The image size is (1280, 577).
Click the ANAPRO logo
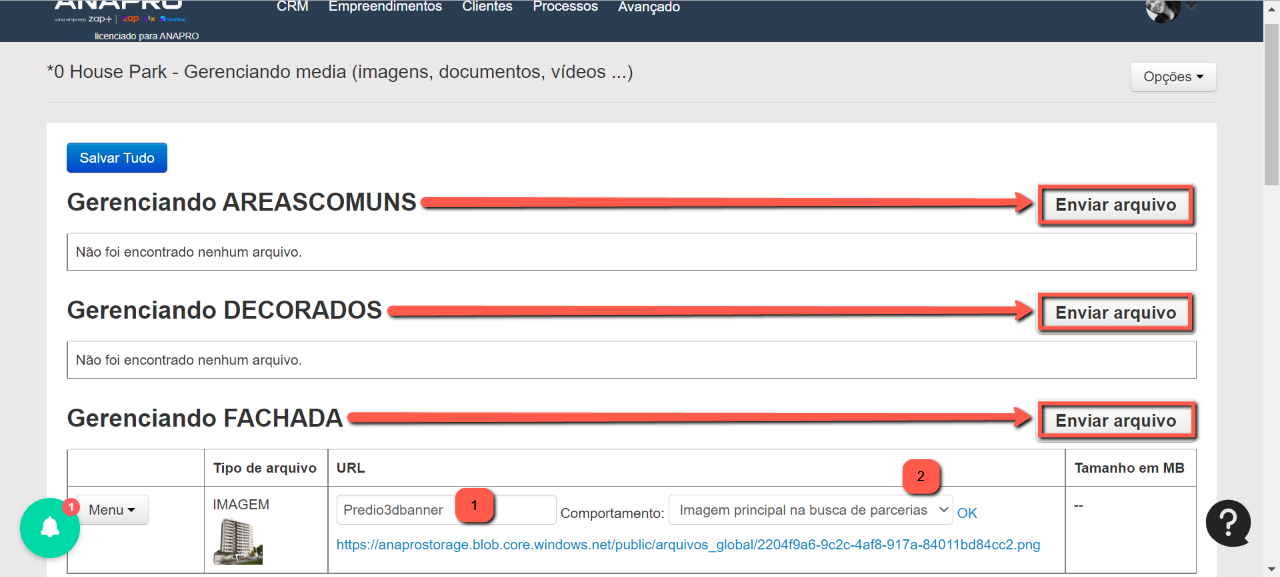(x=118, y=10)
